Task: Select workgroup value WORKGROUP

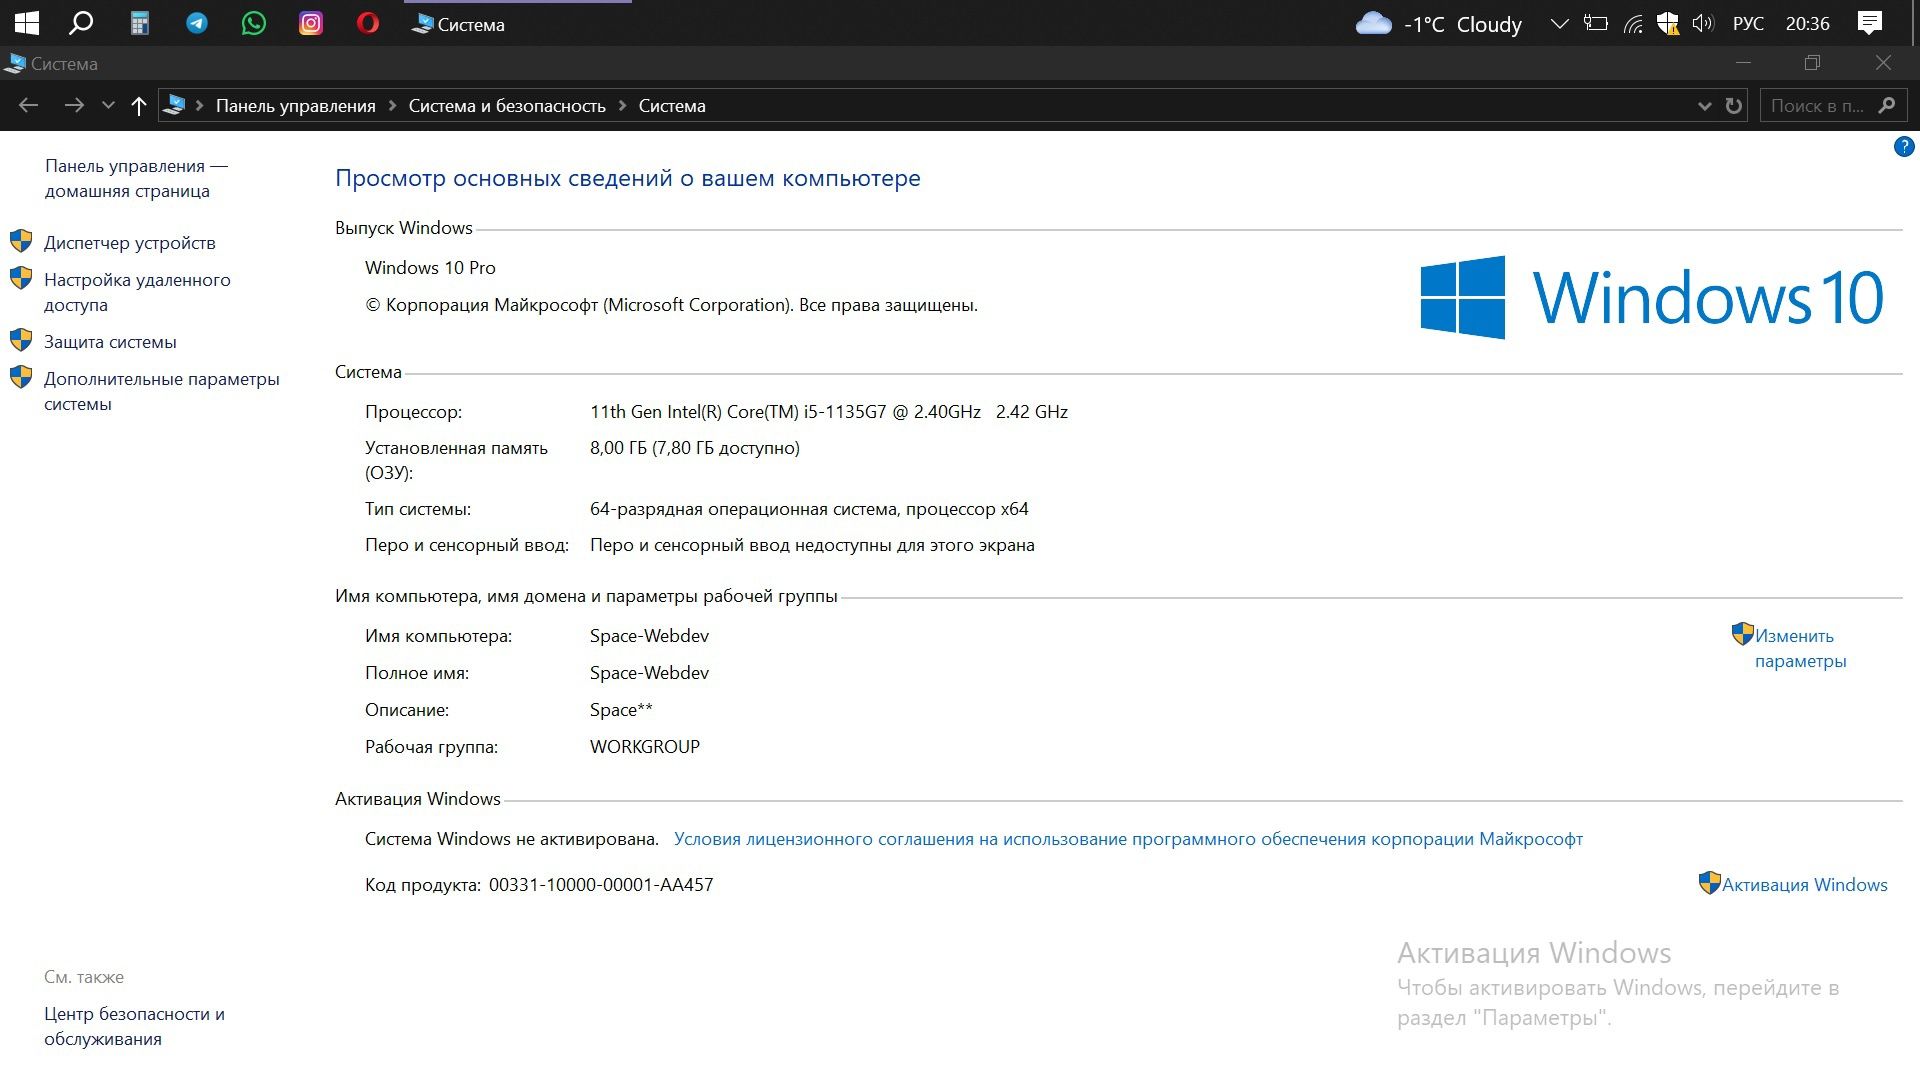Action: pyautogui.click(x=645, y=747)
